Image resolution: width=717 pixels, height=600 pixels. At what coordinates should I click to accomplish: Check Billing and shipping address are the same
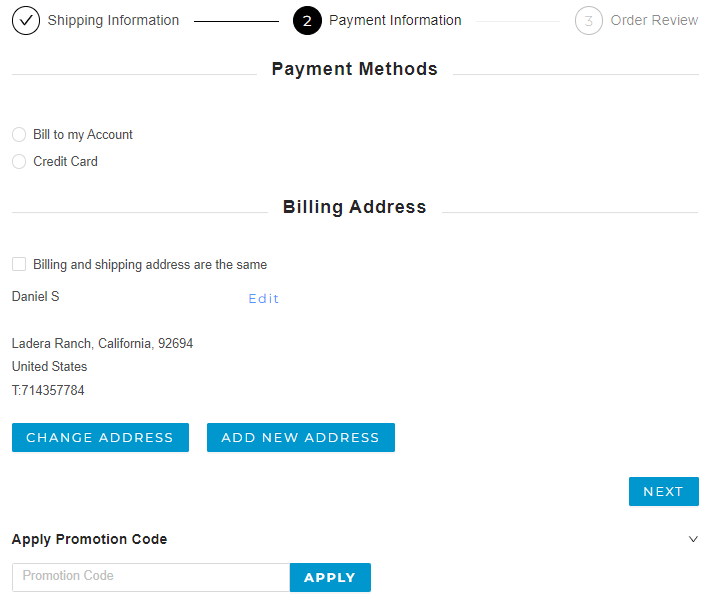point(19,265)
